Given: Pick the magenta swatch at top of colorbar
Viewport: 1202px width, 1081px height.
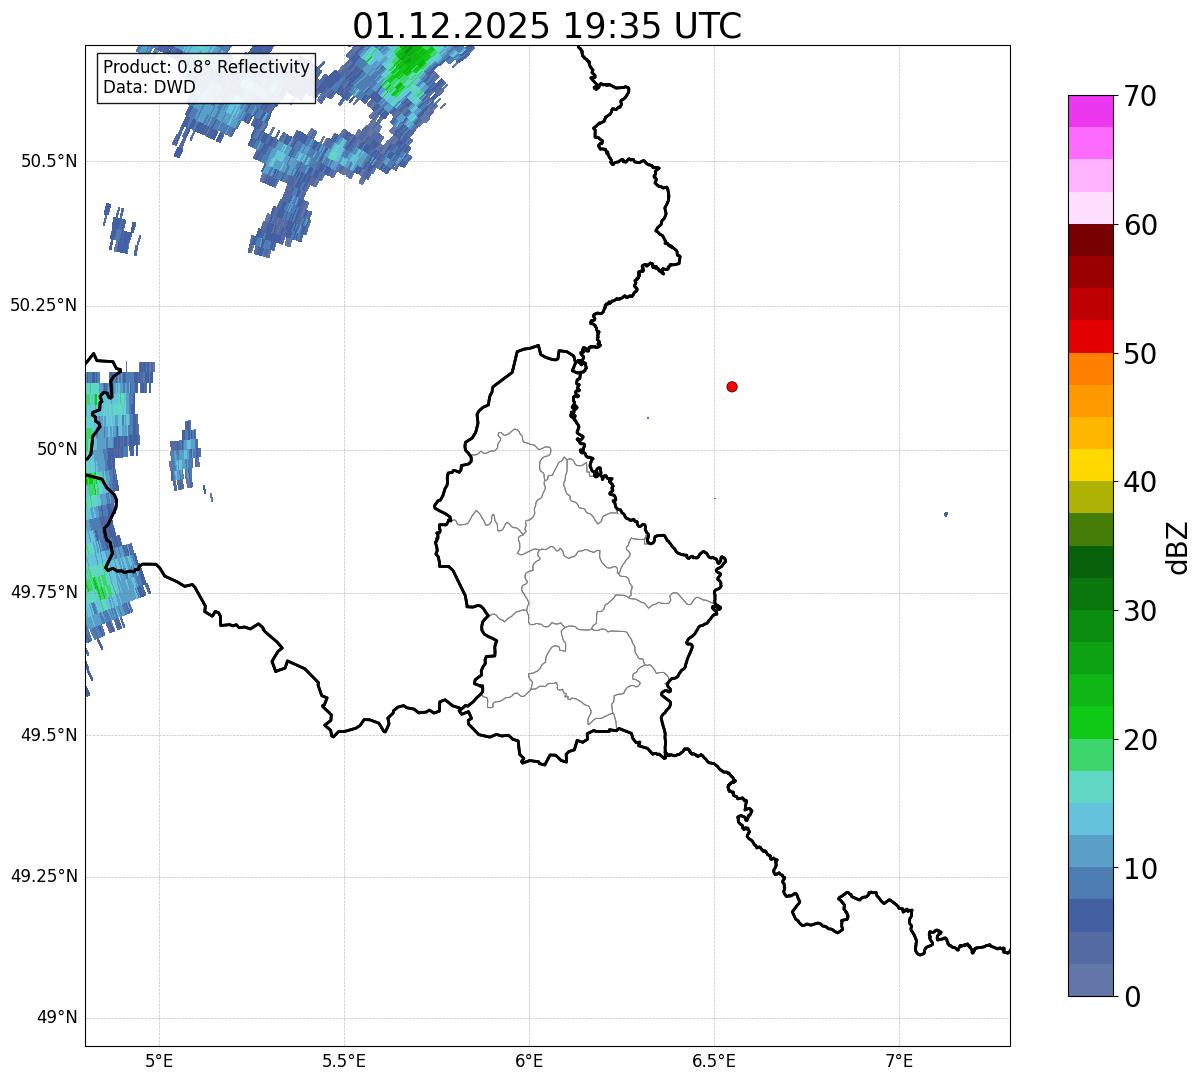Looking at the screenshot, I should 1090,111.
